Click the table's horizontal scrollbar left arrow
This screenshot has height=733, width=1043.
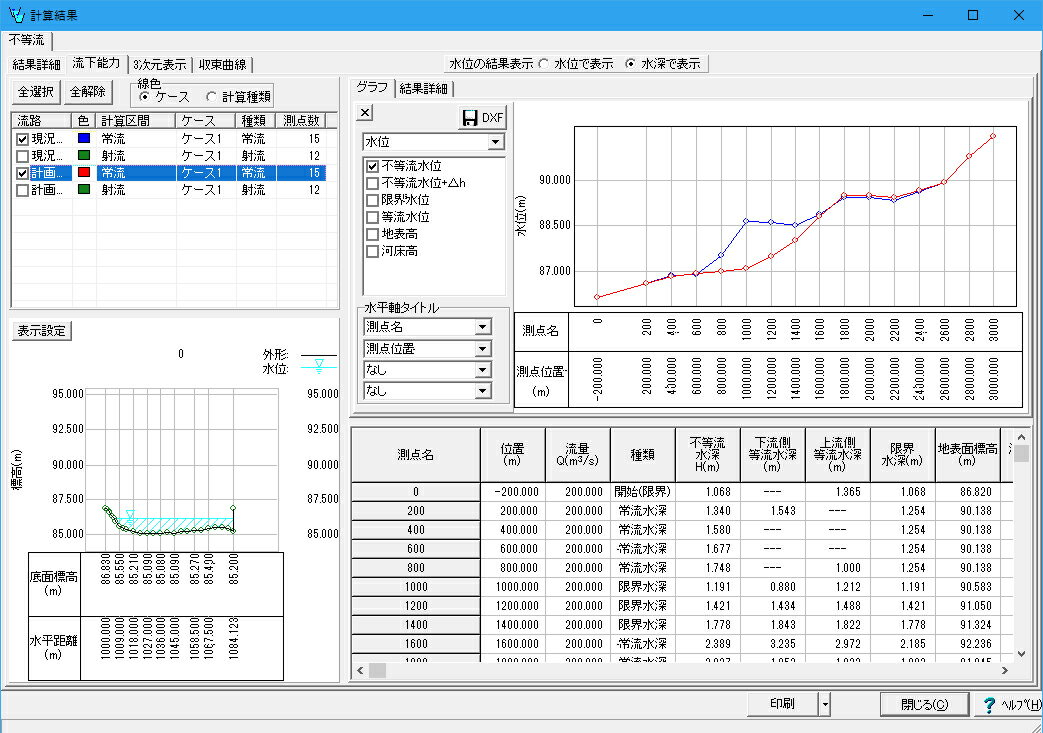tap(359, 670)
